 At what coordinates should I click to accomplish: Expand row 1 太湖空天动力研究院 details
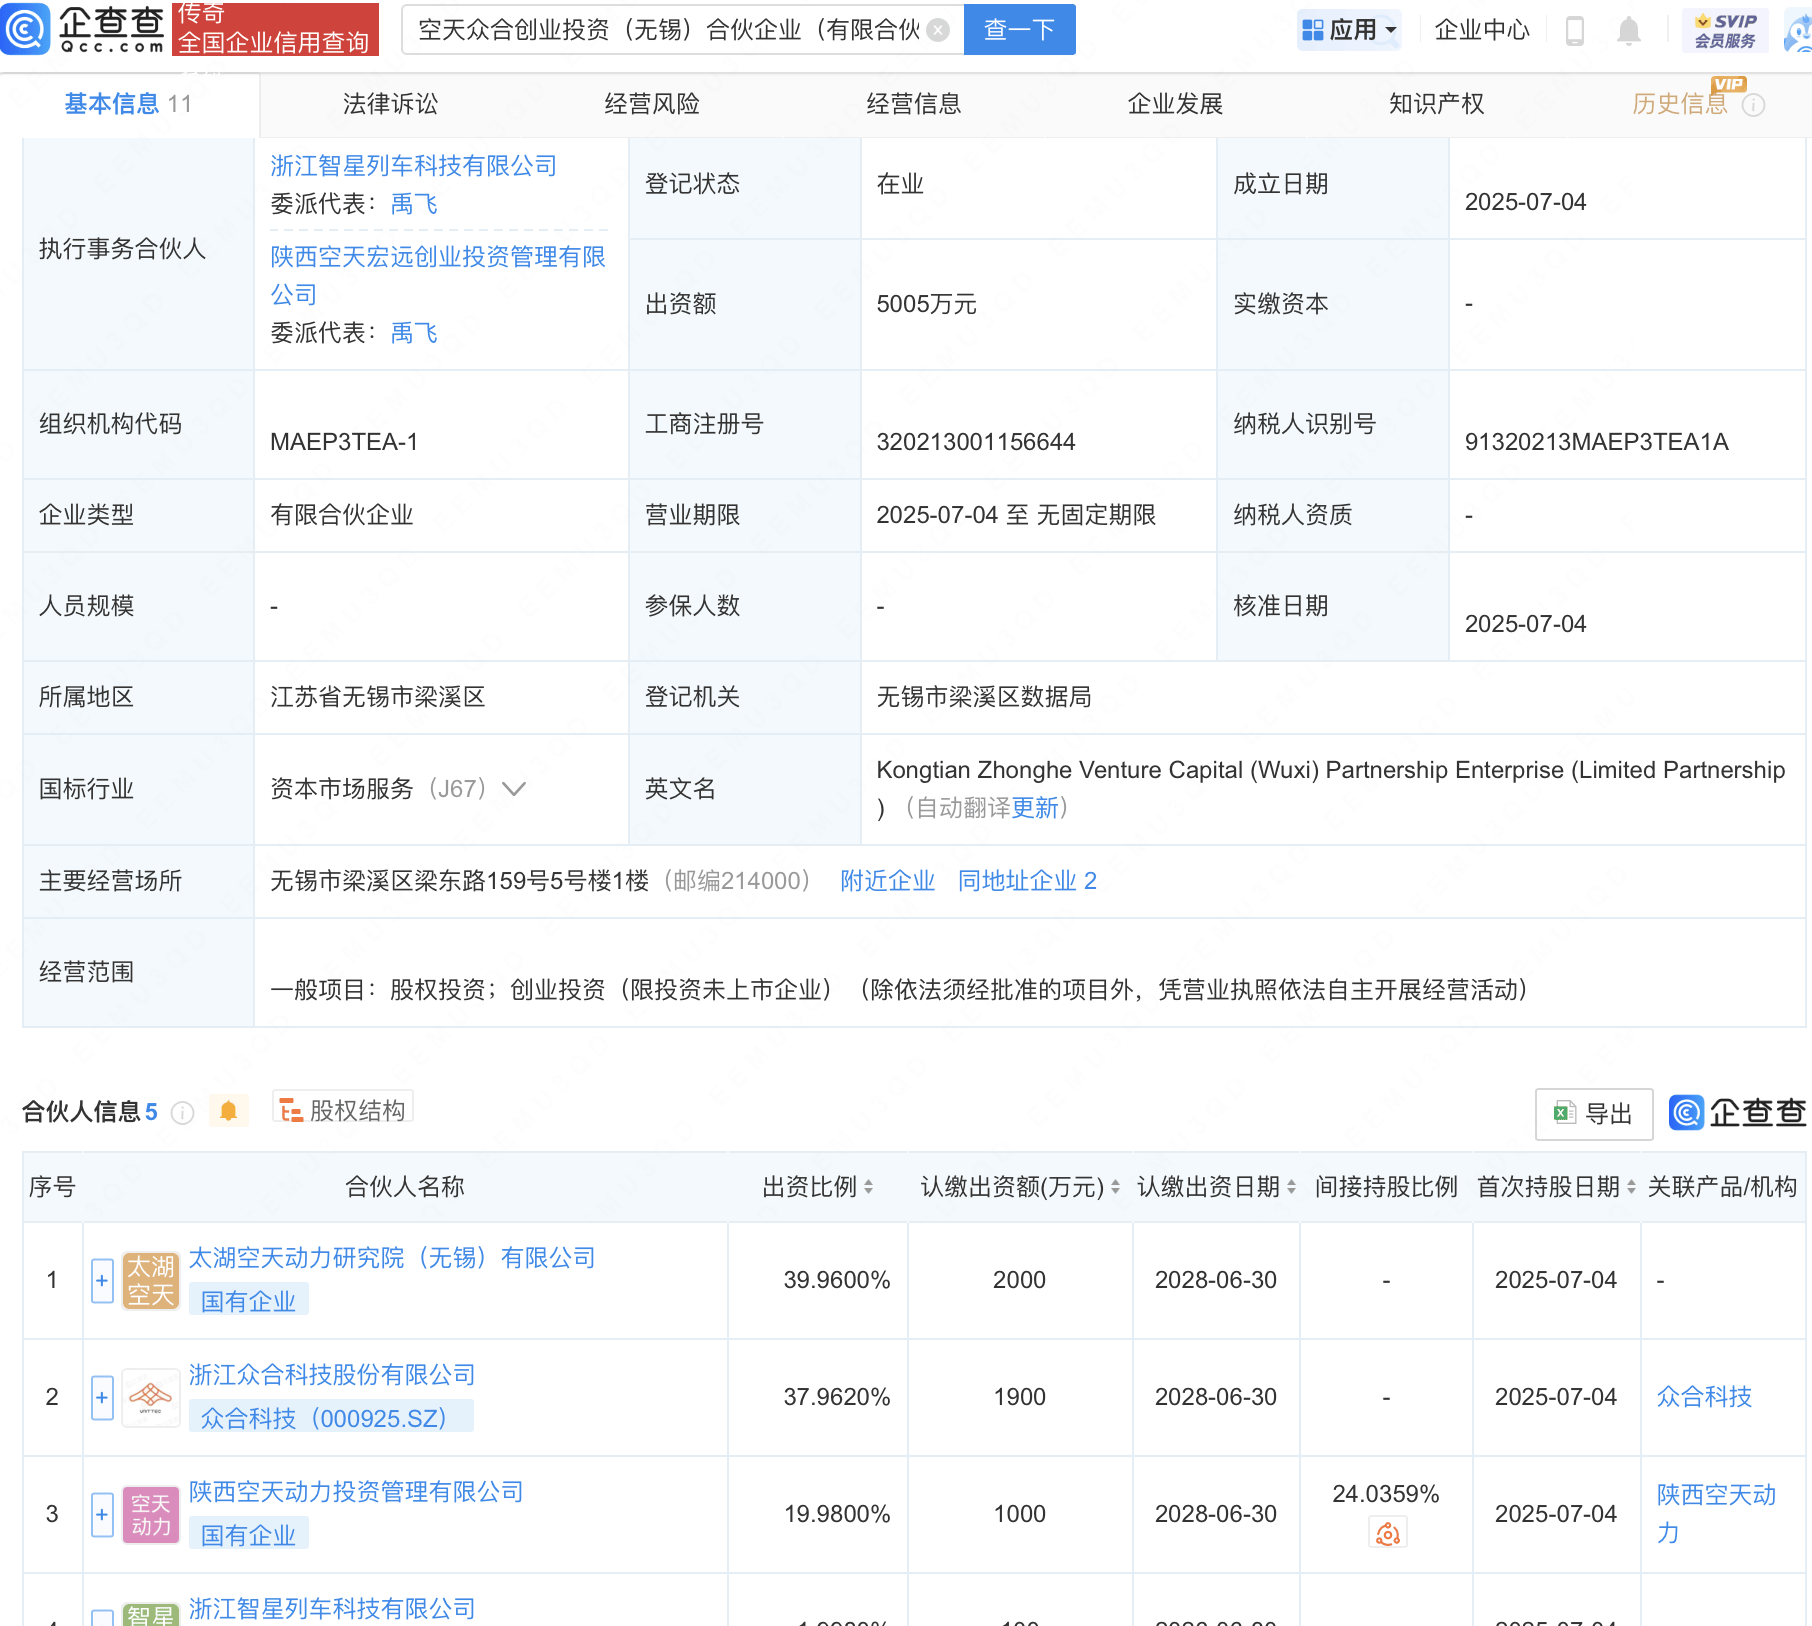[102, 1281]
